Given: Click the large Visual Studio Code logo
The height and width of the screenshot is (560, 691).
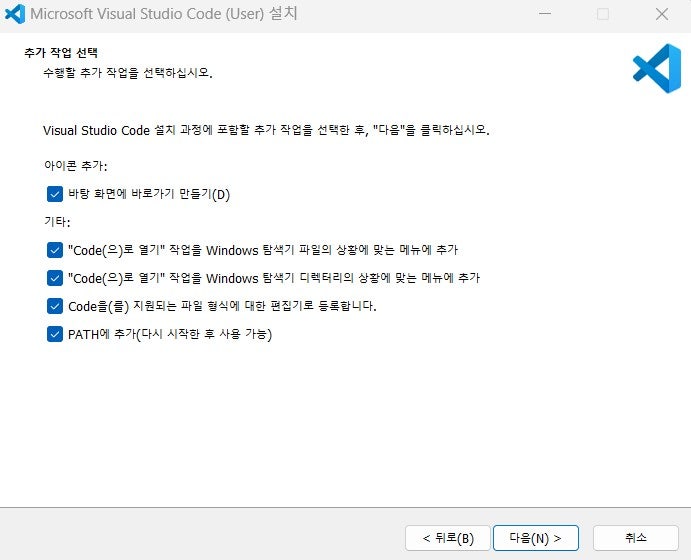Looking at the screenshot, I should [657, 68].
